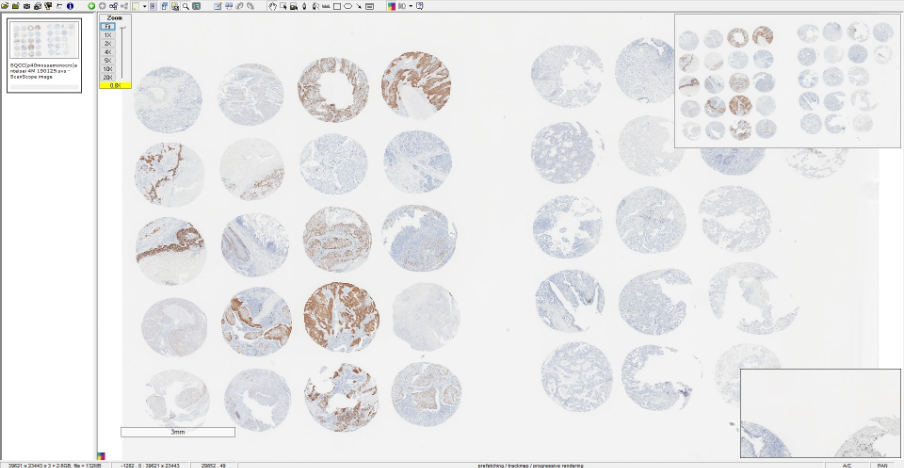Click the gray circle icon beside the green one

pyautogui.click(x=102, y=6)
